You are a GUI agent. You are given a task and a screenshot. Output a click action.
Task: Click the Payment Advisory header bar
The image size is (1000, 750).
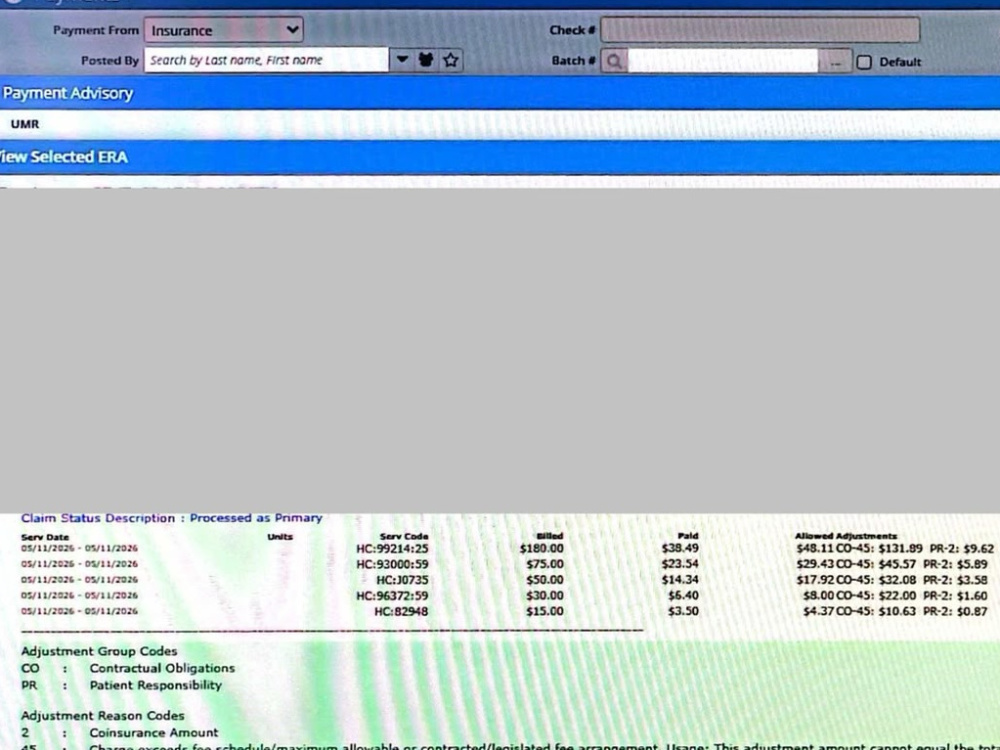pos(500,93)
